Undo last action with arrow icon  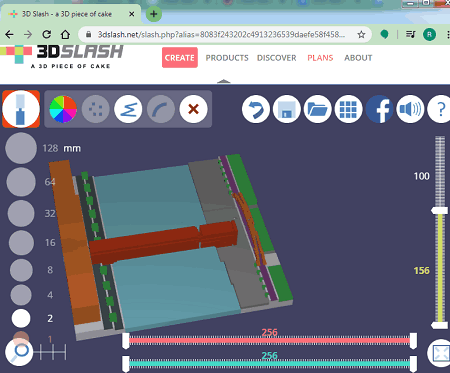(x=256, y=109)
